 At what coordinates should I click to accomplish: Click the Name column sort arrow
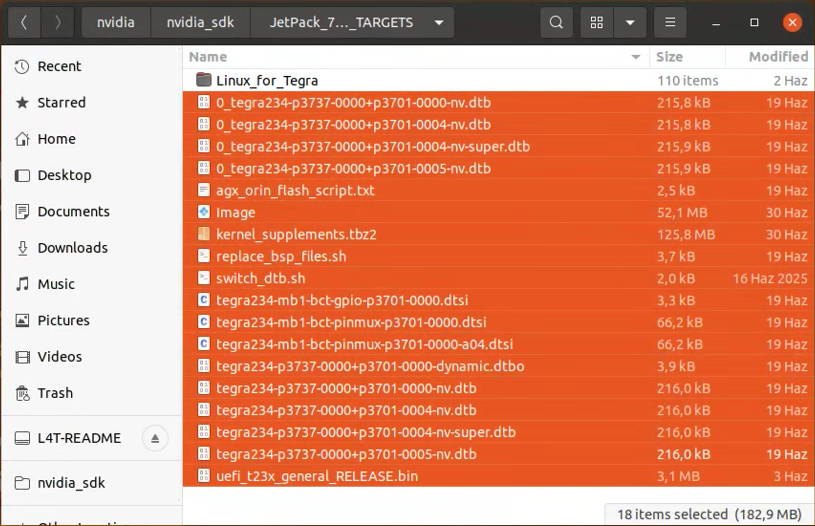636,57
